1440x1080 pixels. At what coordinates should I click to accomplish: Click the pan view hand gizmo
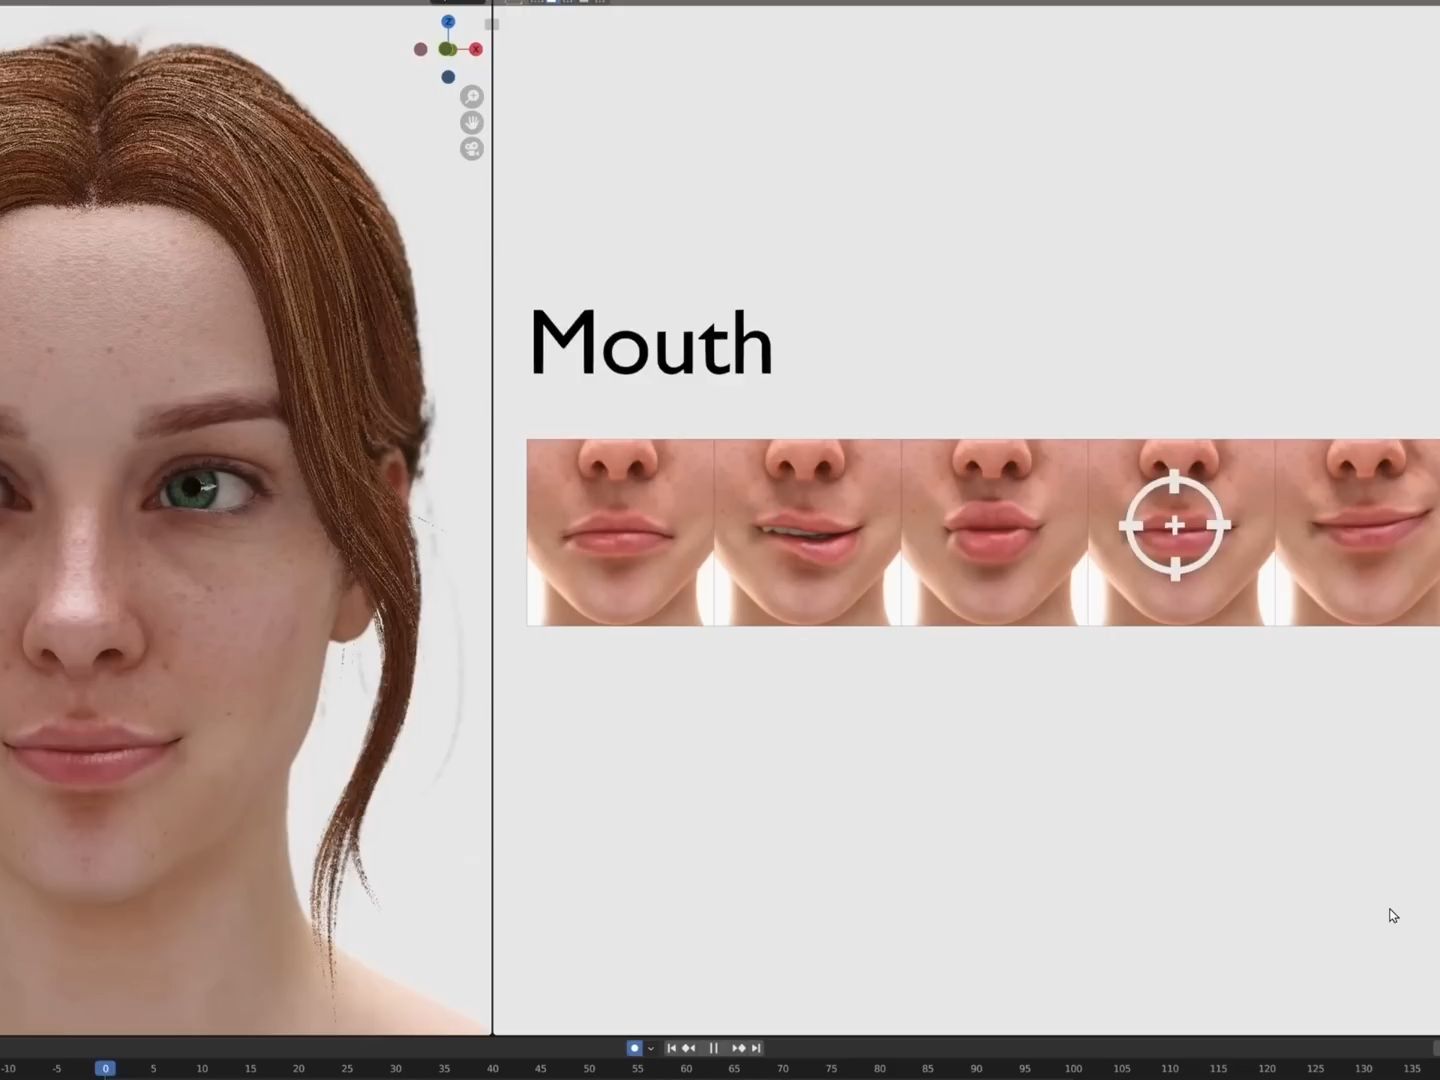472,123
